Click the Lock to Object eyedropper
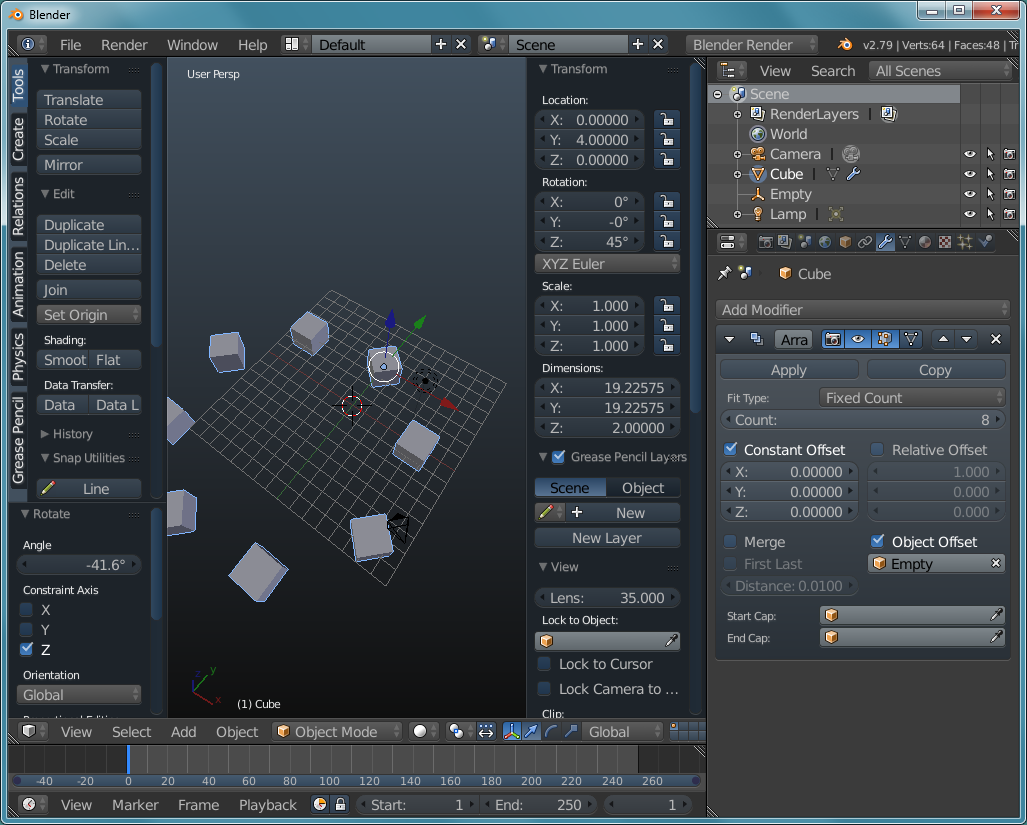The width and height of the screenshot is (1027, 825). 671,641
